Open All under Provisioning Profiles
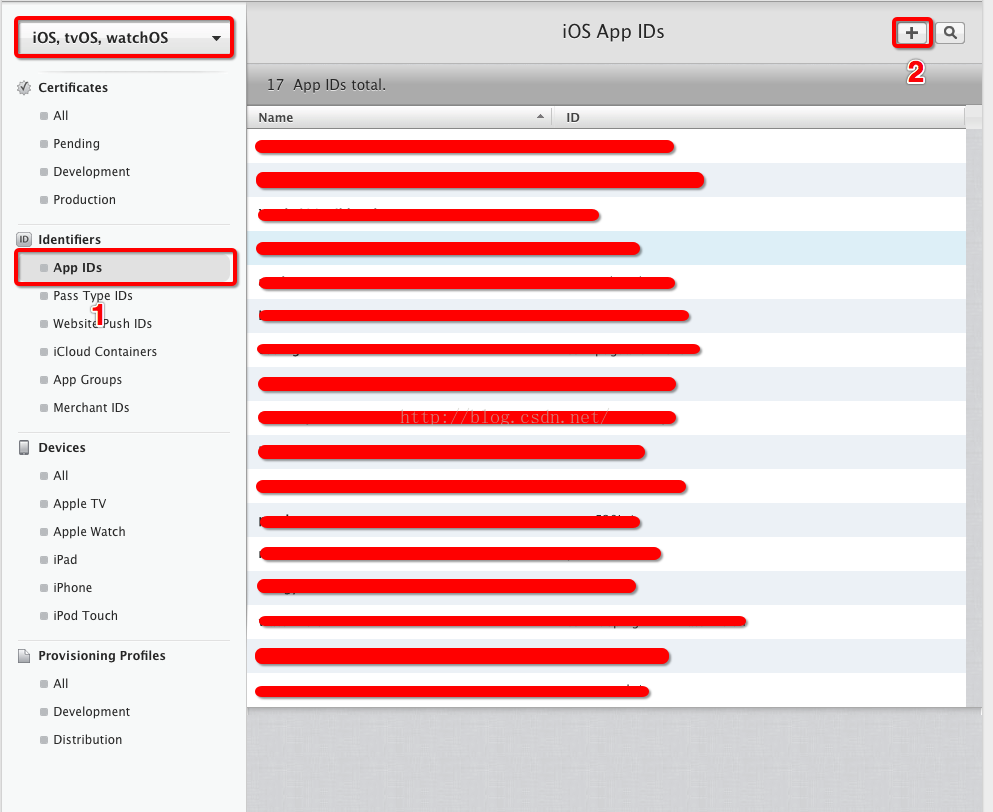993x812 pixels. pos(60,683)
